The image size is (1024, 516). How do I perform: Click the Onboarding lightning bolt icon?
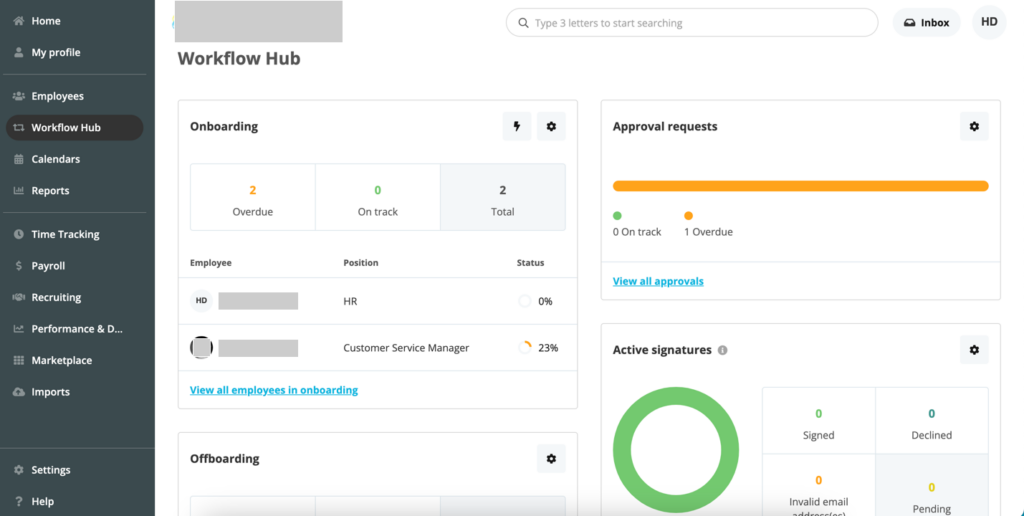click(x=517, y=126)
